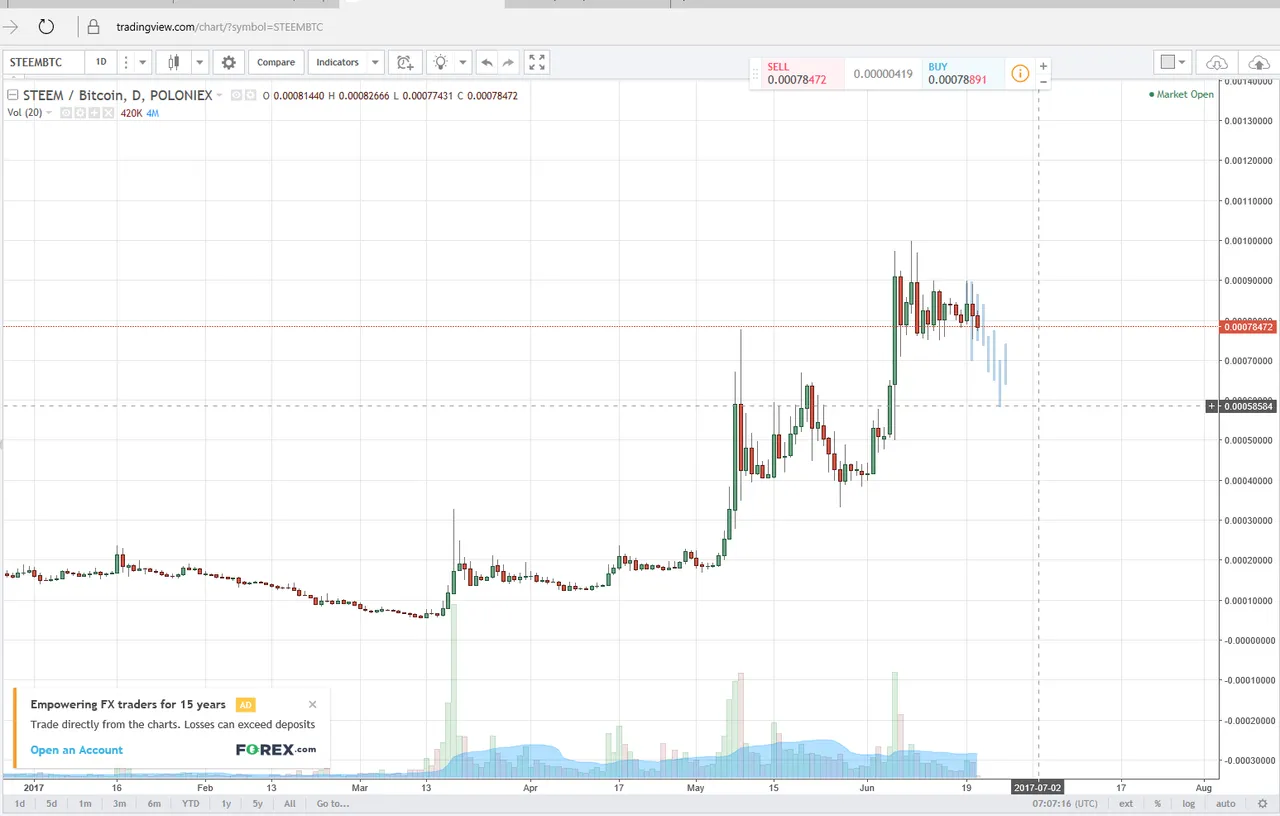
Task: Click the interval options dots icon
Action: [x=126, y=62]
